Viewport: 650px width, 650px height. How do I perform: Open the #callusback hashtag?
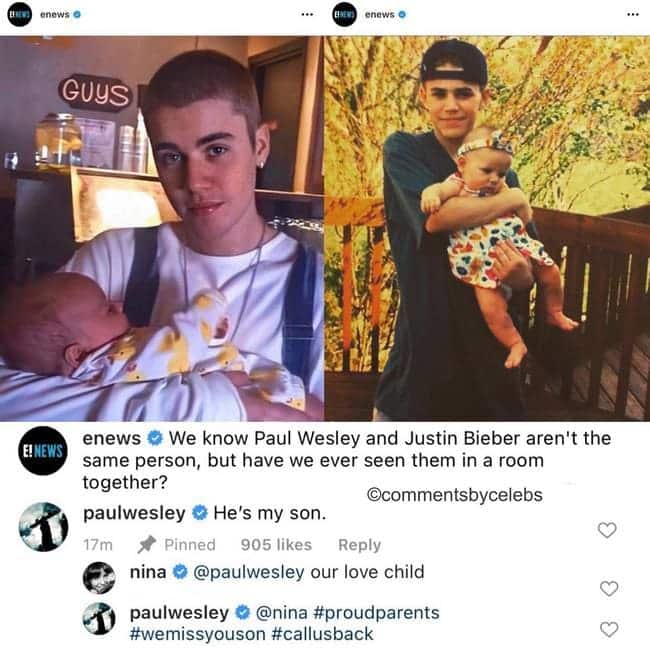[x=323, y=634]
